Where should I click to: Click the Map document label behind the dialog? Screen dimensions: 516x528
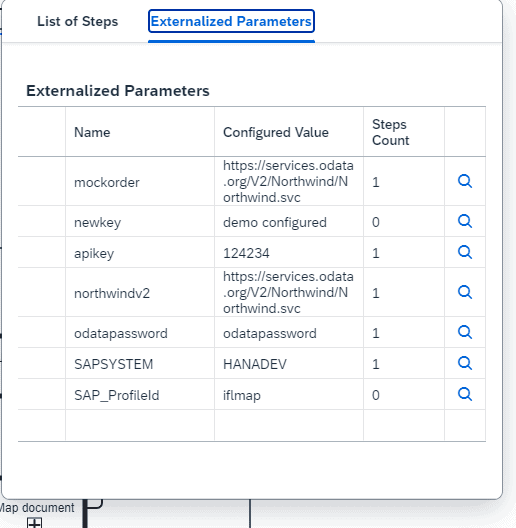point(37,508)
